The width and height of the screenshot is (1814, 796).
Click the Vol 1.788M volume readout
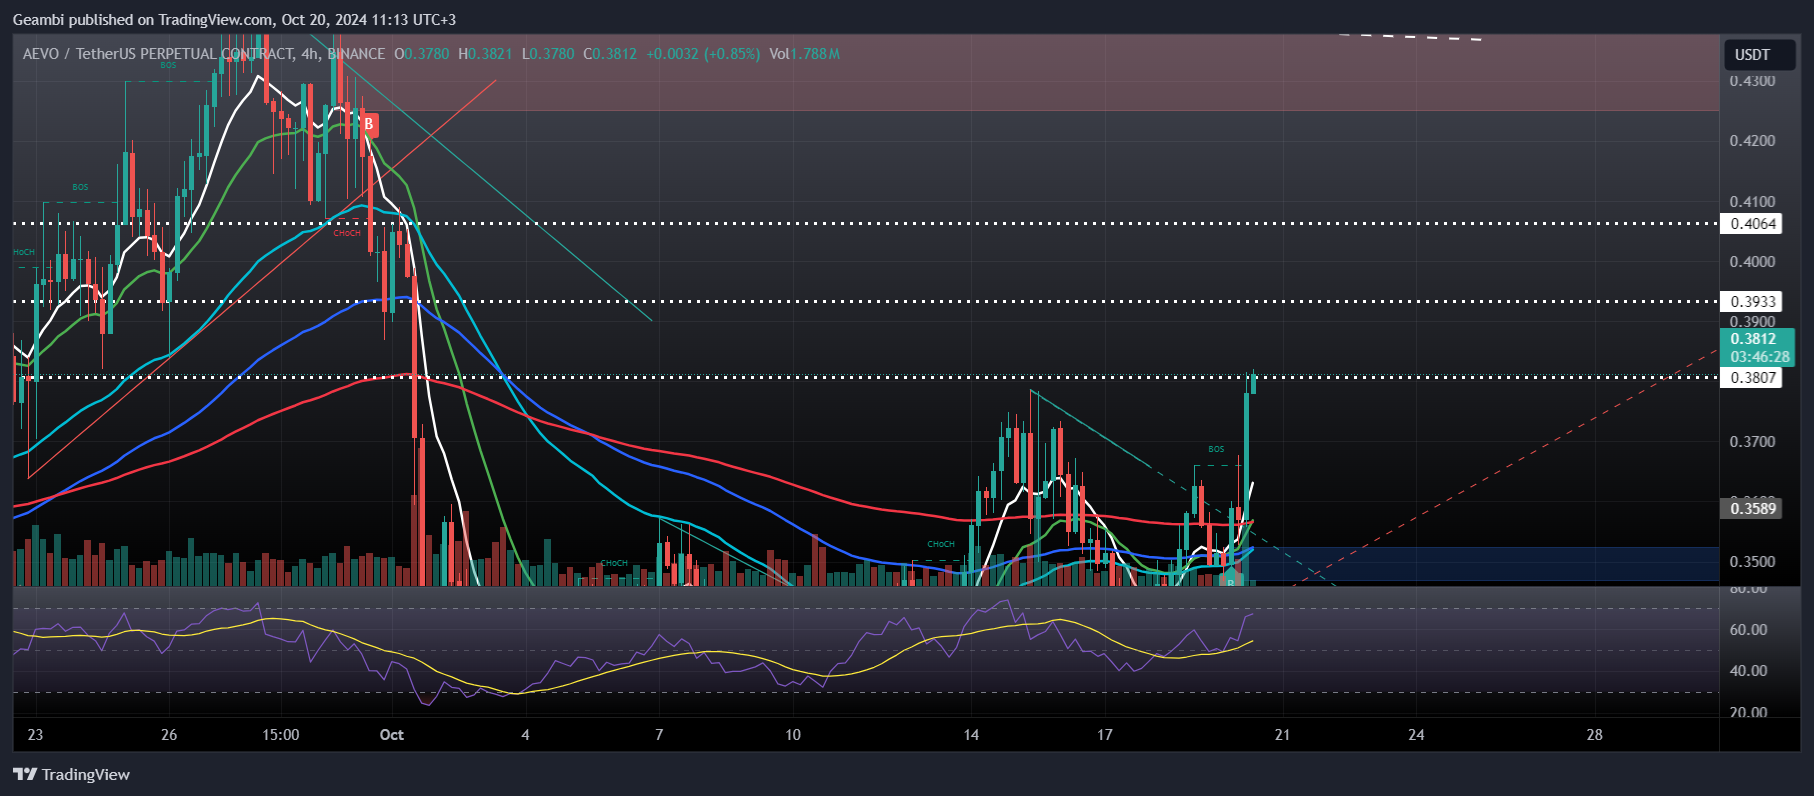tap(804, 54)
